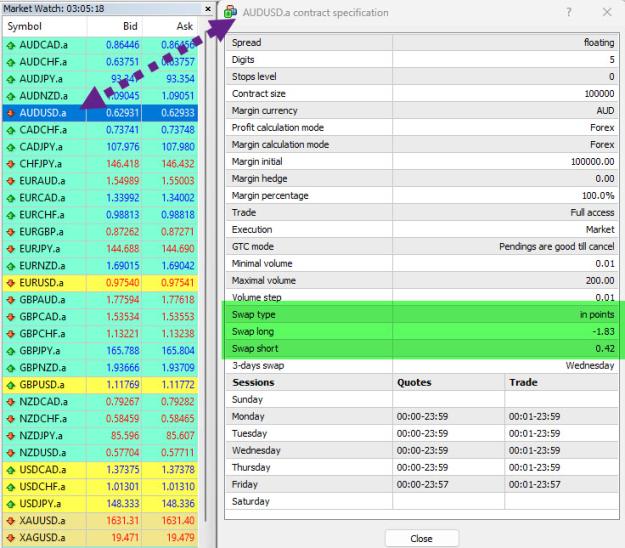Viewport: 625px width, 548px height.
Task: Click the XAUUSD.a bid price 1631.31
Action: tap(123, 521)
